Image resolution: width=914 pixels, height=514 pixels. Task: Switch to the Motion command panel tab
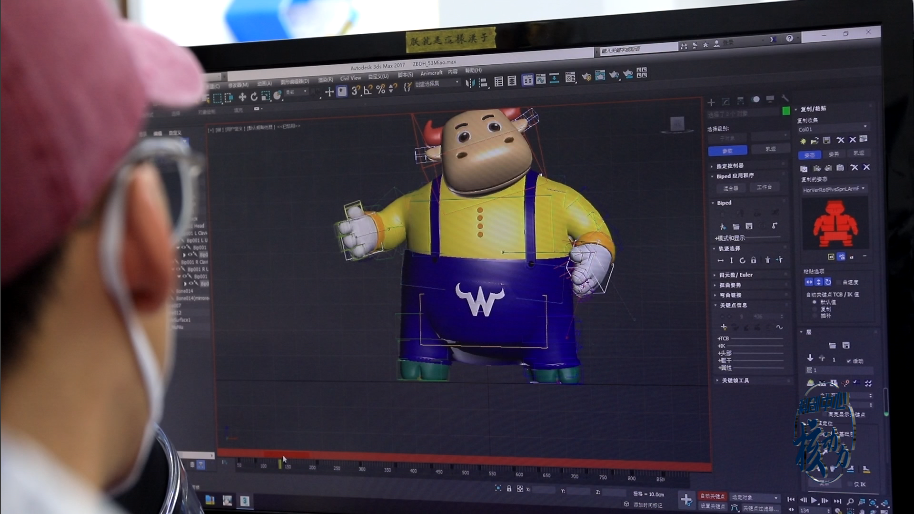pyautogui.click(x=755, y=99)
